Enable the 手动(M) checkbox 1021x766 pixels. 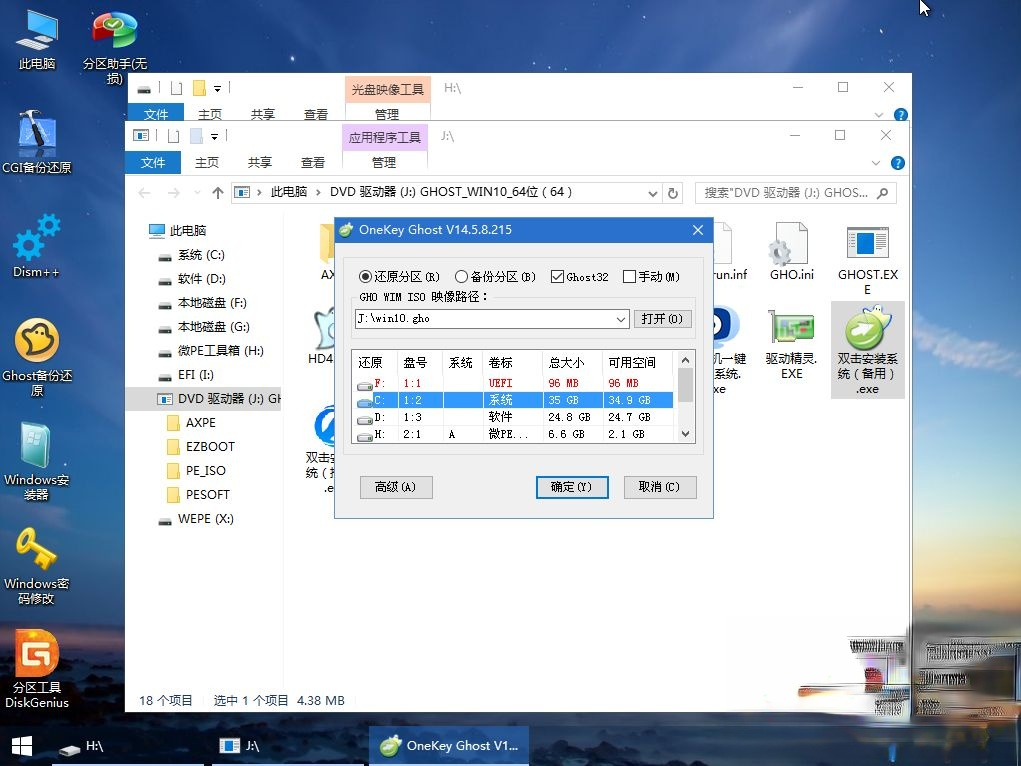pos(630,277)
